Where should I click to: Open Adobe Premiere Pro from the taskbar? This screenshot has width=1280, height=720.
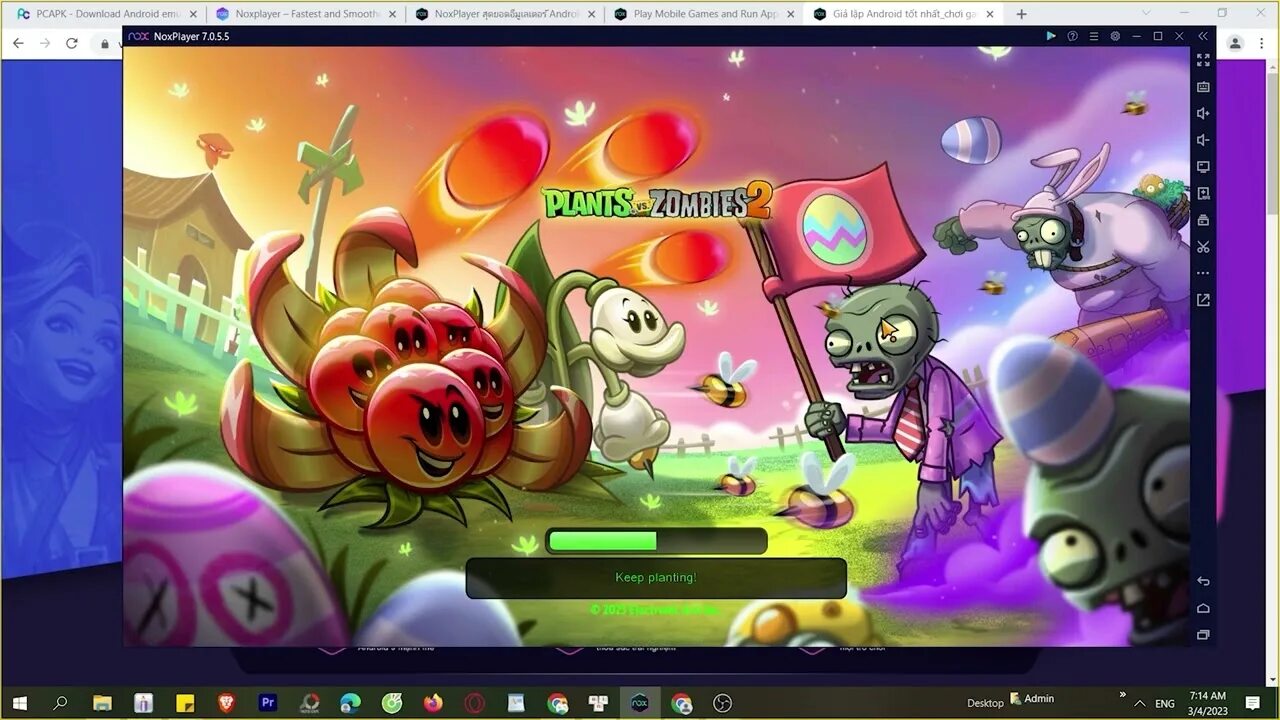[x=267, y=703]
